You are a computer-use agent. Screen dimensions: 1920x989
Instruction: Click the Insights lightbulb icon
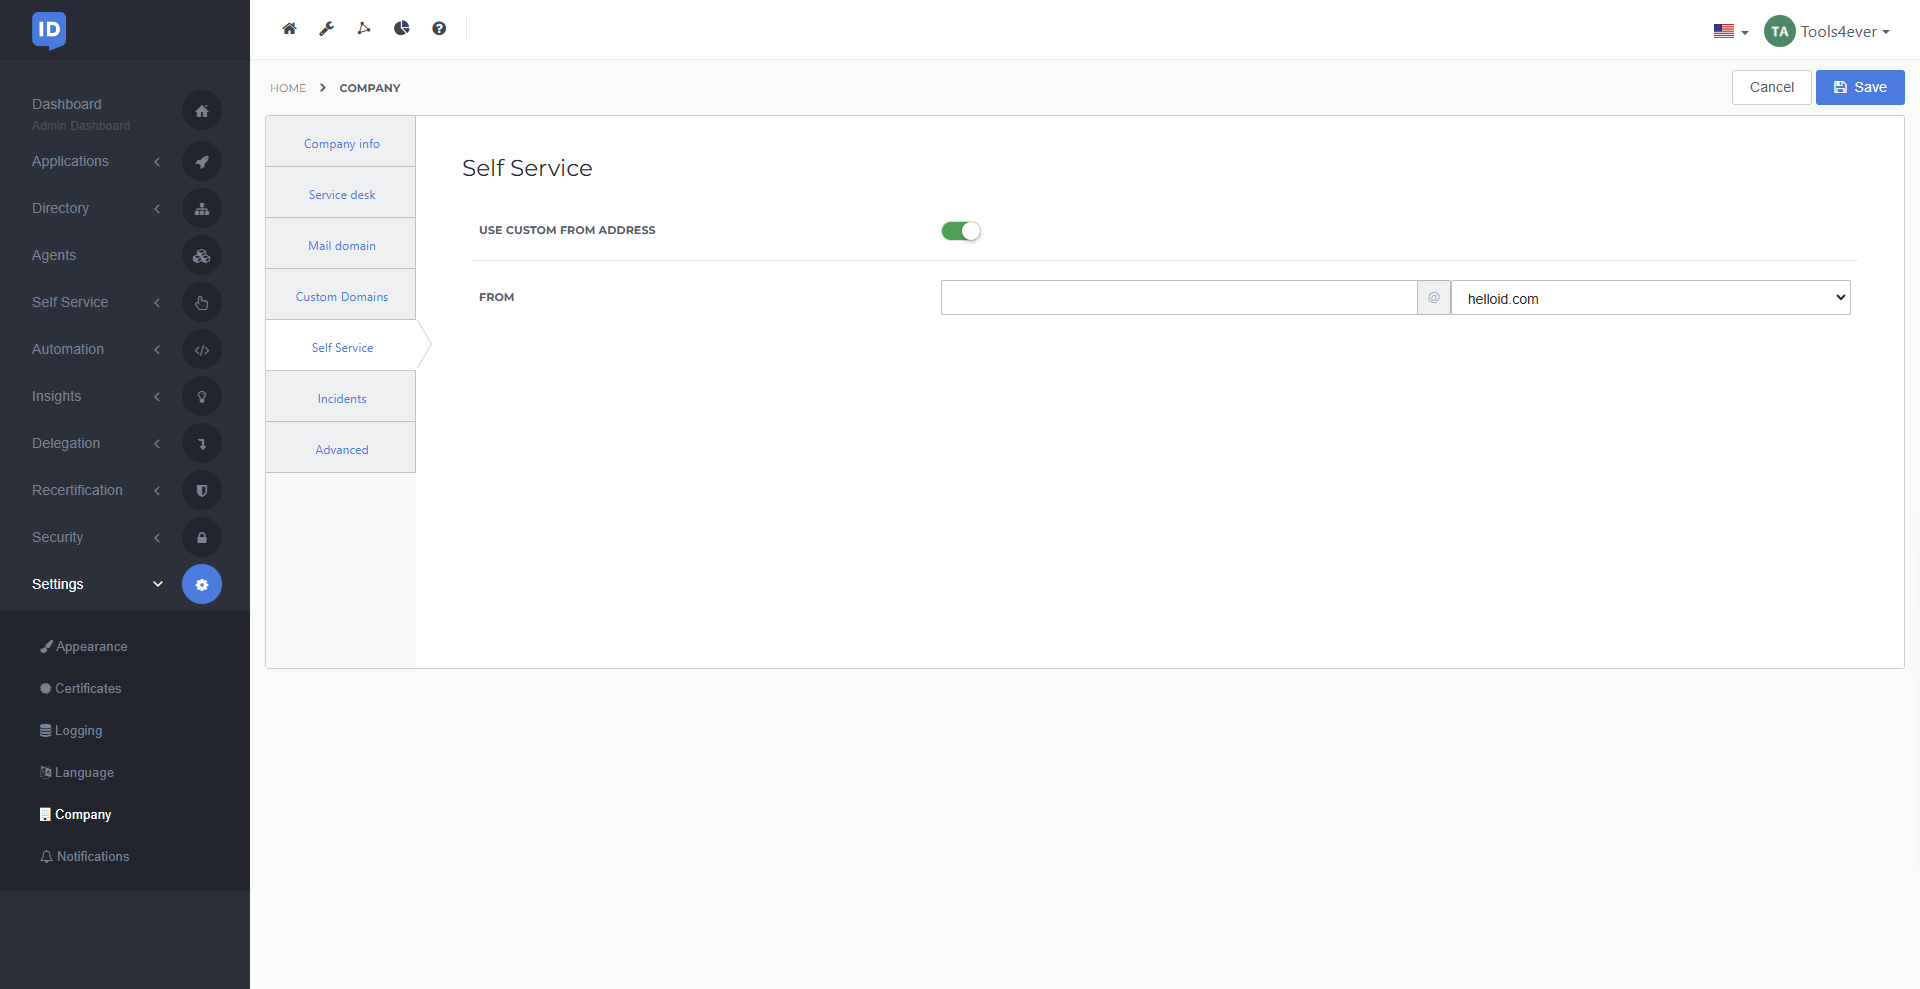click(x=202, y=396)
